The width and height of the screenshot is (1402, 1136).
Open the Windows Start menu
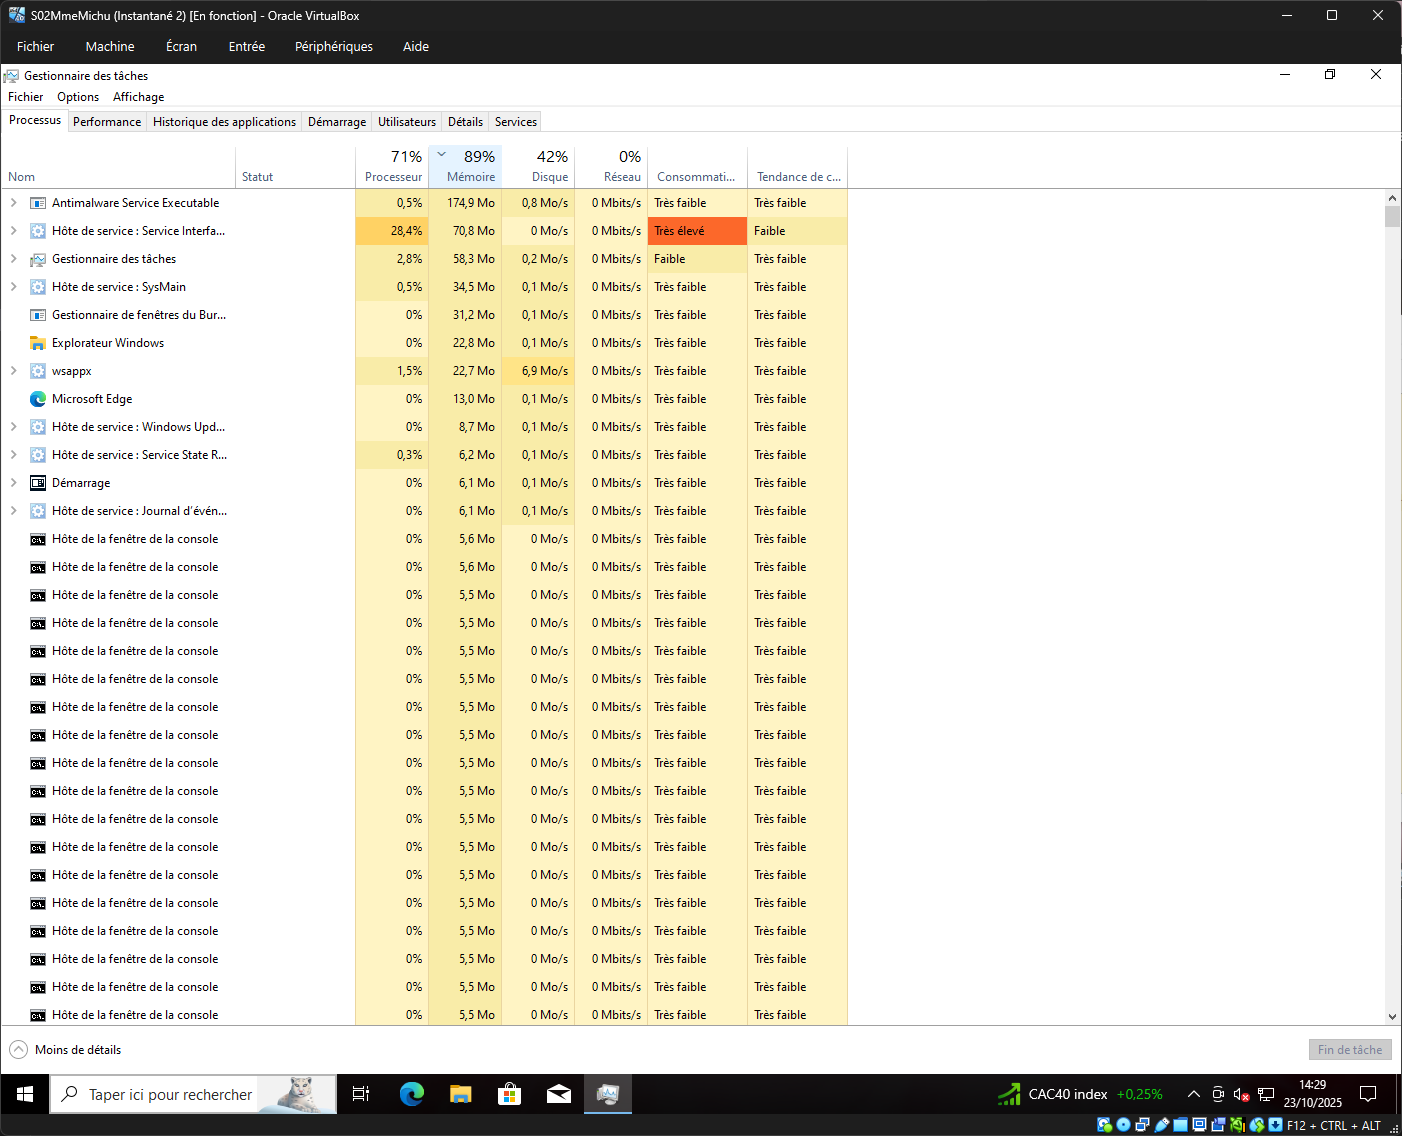pyautogui.click(x=25, y=1094)
